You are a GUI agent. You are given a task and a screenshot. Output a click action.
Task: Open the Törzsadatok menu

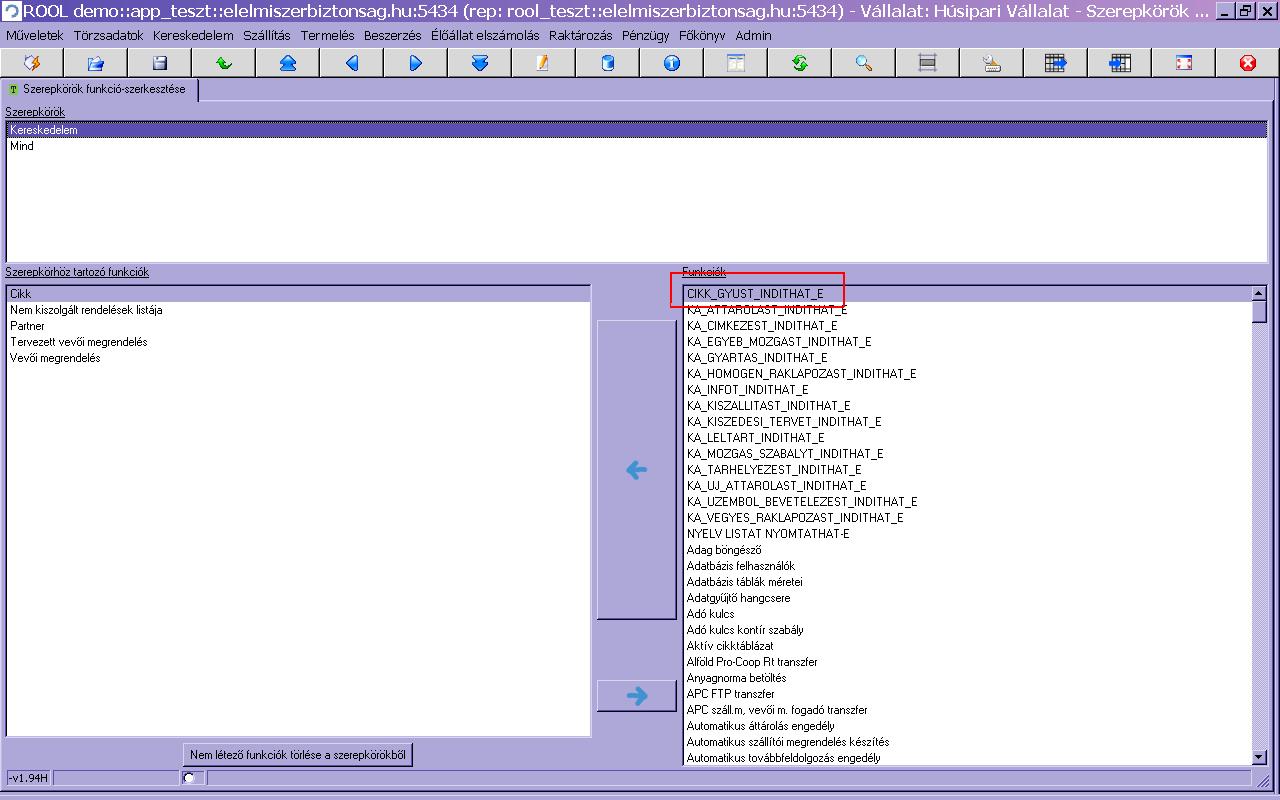point(109,35)
